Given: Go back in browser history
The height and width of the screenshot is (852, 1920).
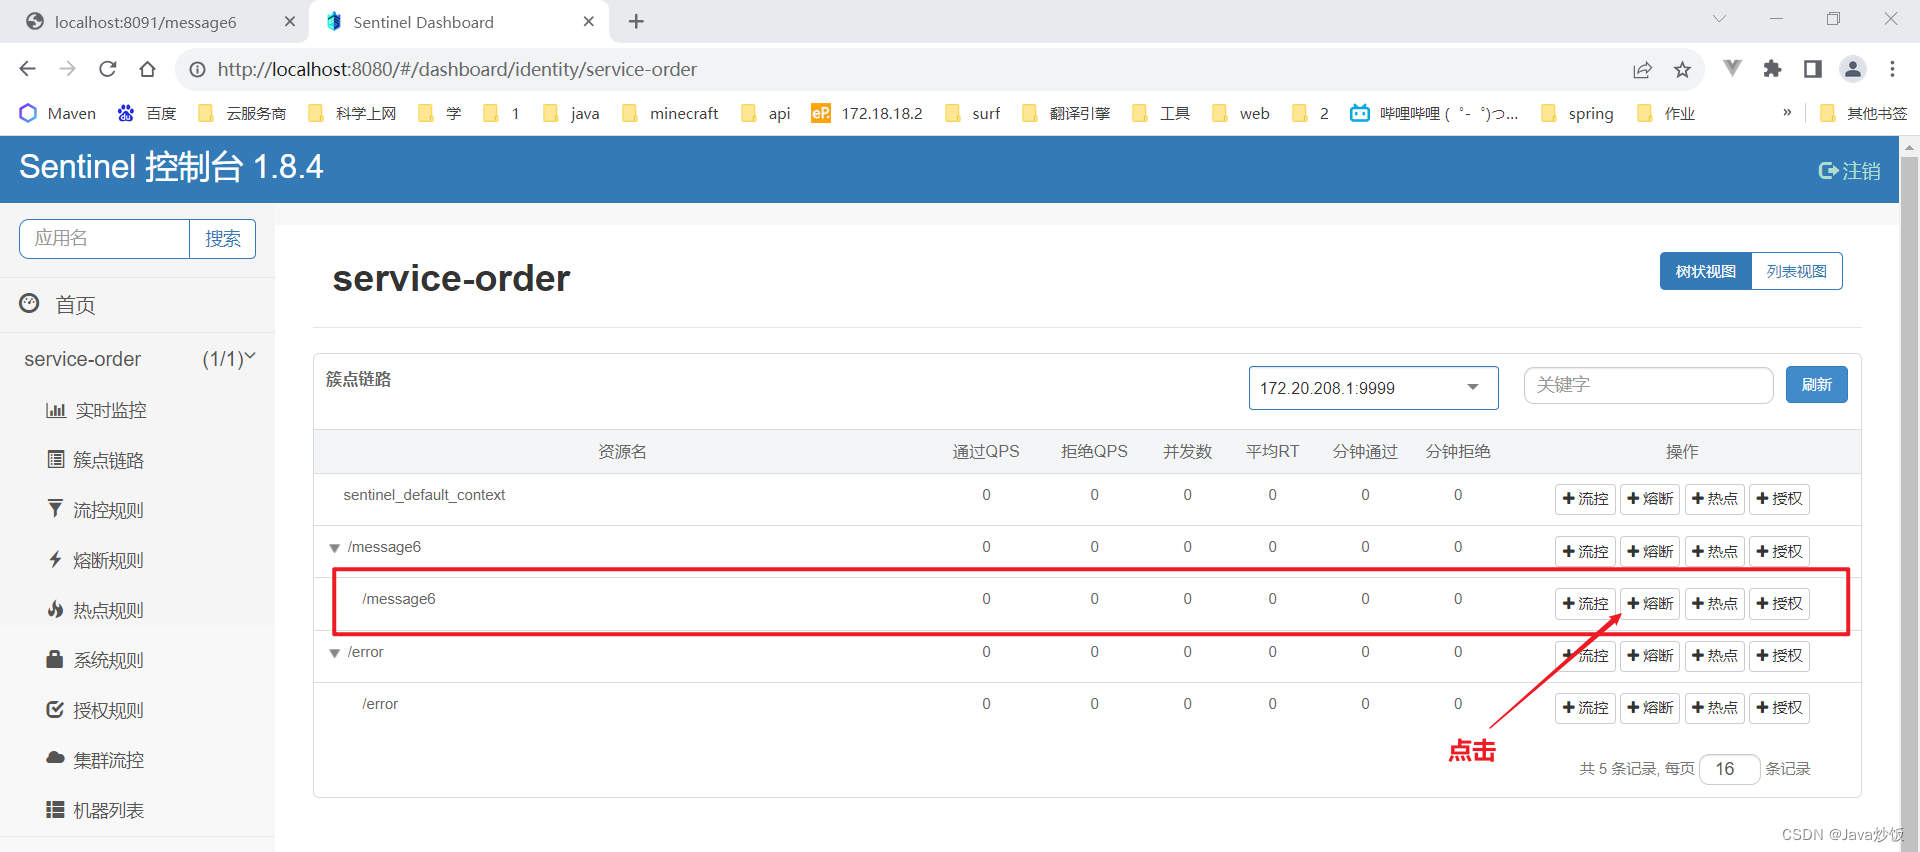Looking at the screenshot, I should [x=27, y=69].
